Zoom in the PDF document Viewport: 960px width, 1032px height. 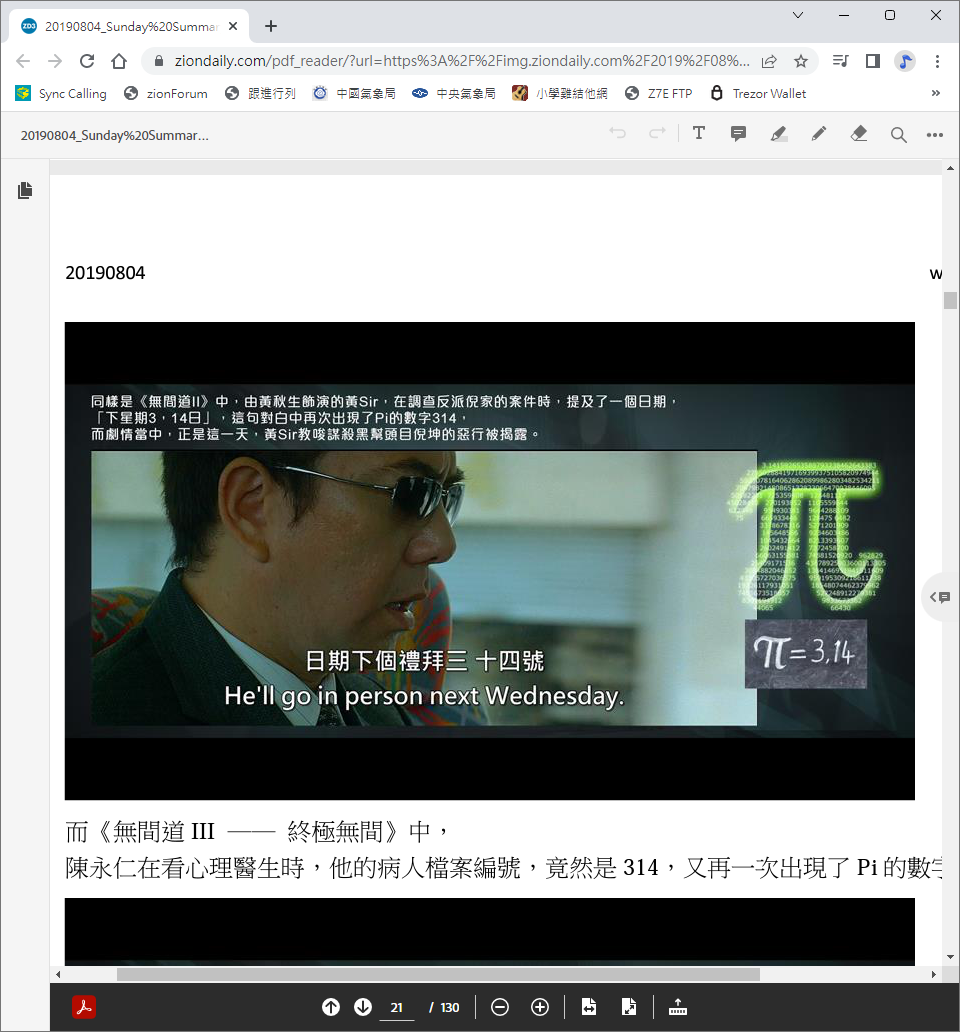coord(540,1007)
